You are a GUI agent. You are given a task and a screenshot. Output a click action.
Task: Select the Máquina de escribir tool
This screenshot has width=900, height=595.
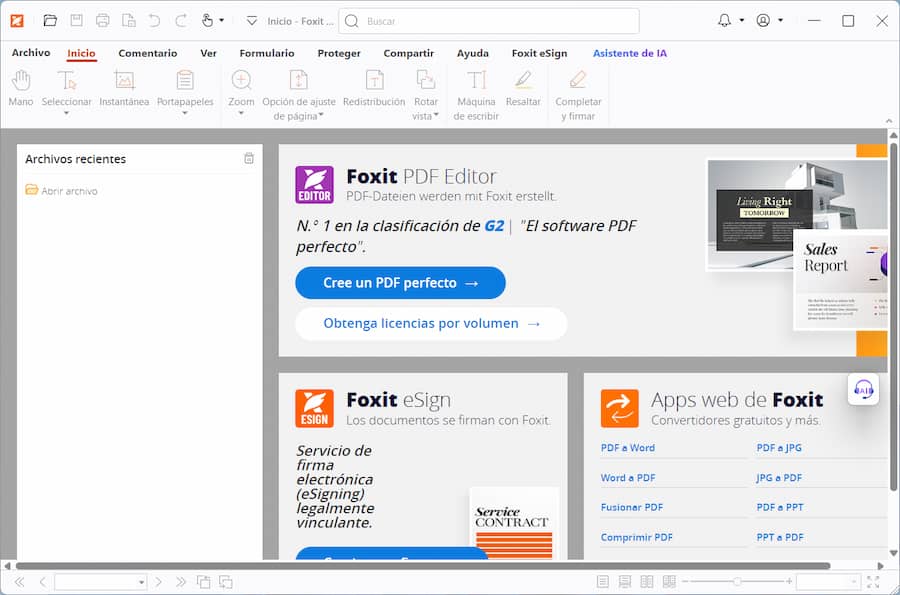click(476, 95)
